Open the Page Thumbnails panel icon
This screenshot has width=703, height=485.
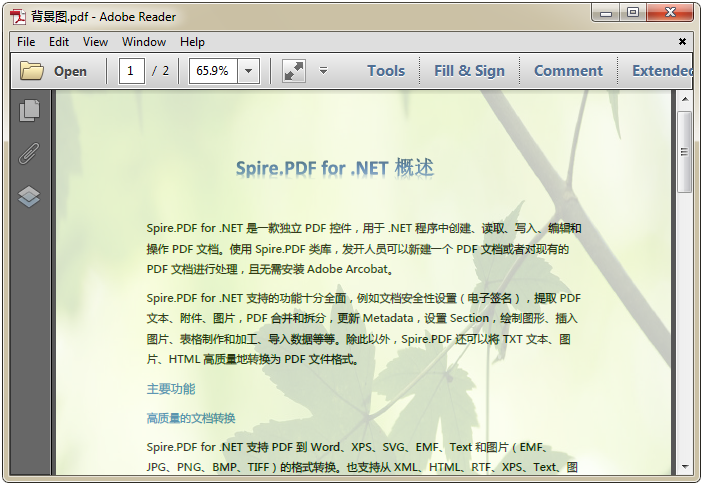click(30, 110)
